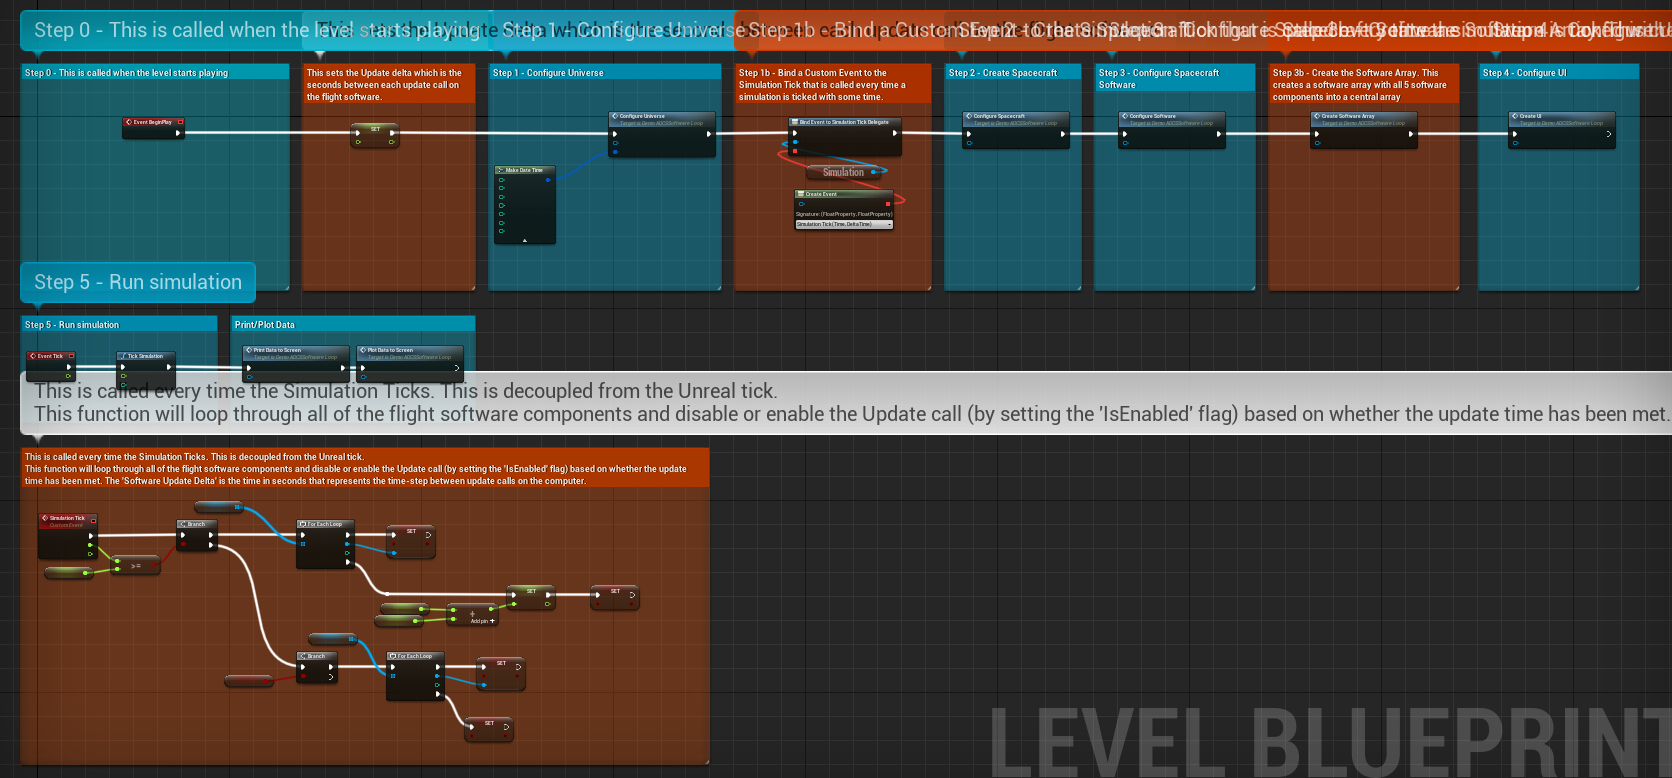The height and width of the screenshot is (778, 1672).
Task: Select the Create UI node
Action: pyautogui.click(x=1561, y=117)
